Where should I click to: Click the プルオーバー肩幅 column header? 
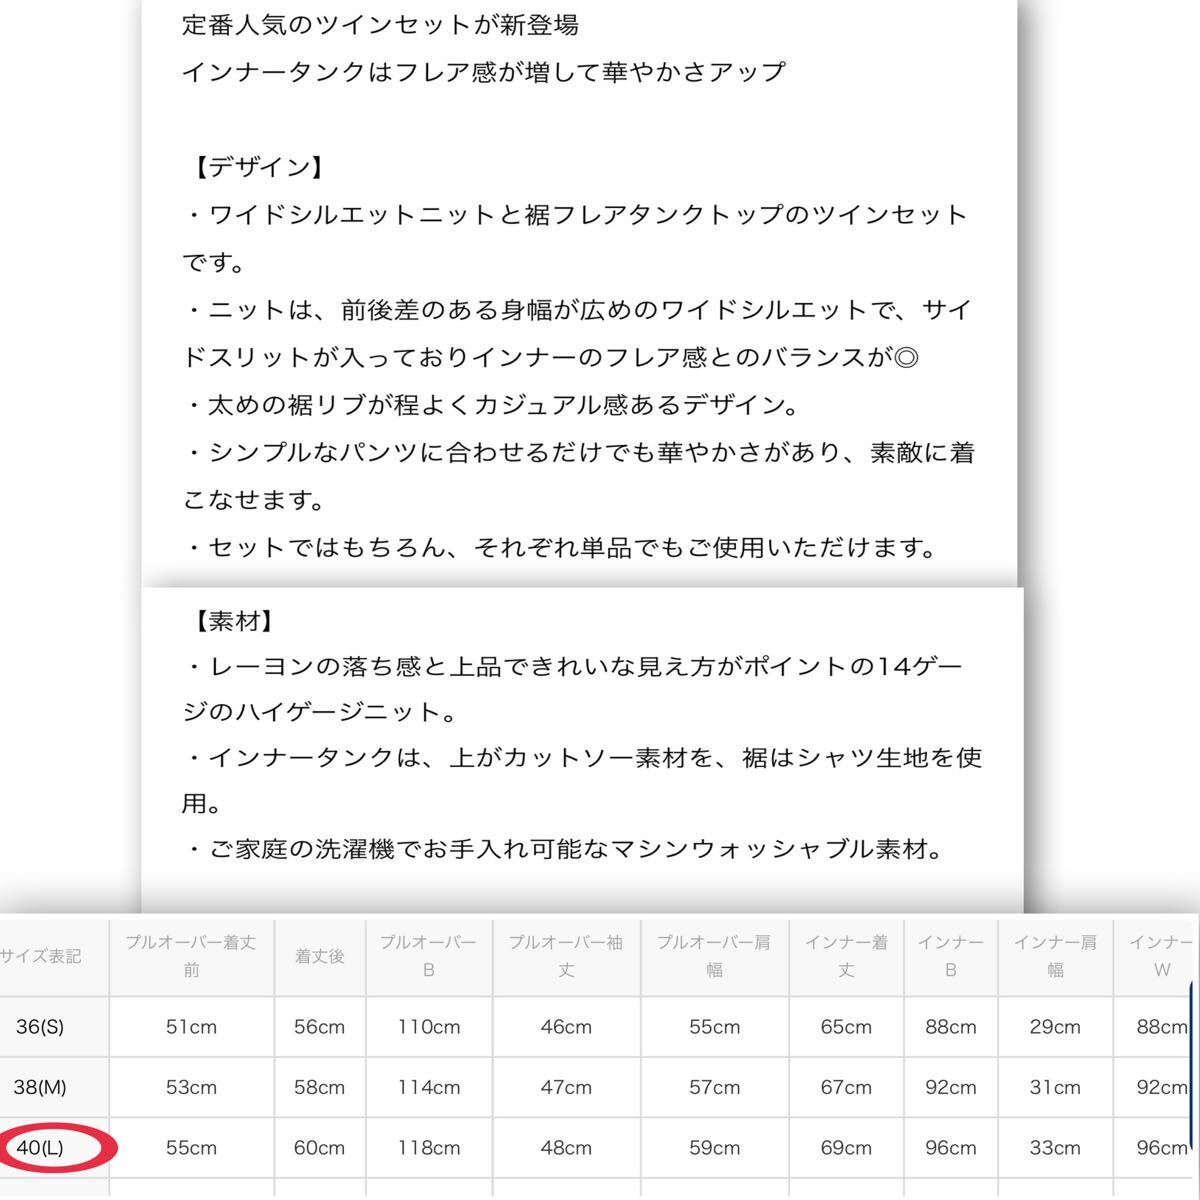714,956
